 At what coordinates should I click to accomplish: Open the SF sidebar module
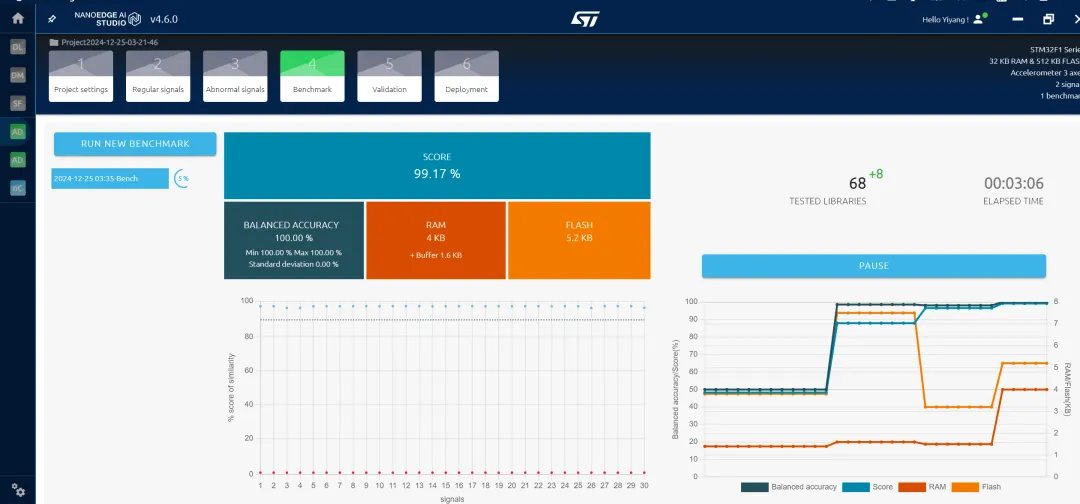17,103
